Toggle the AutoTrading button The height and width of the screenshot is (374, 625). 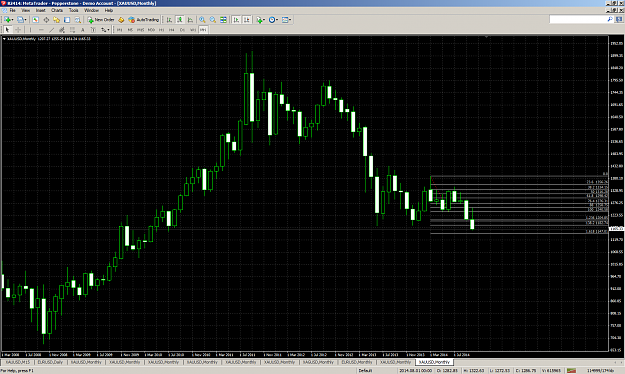click(x=143, y=20)
